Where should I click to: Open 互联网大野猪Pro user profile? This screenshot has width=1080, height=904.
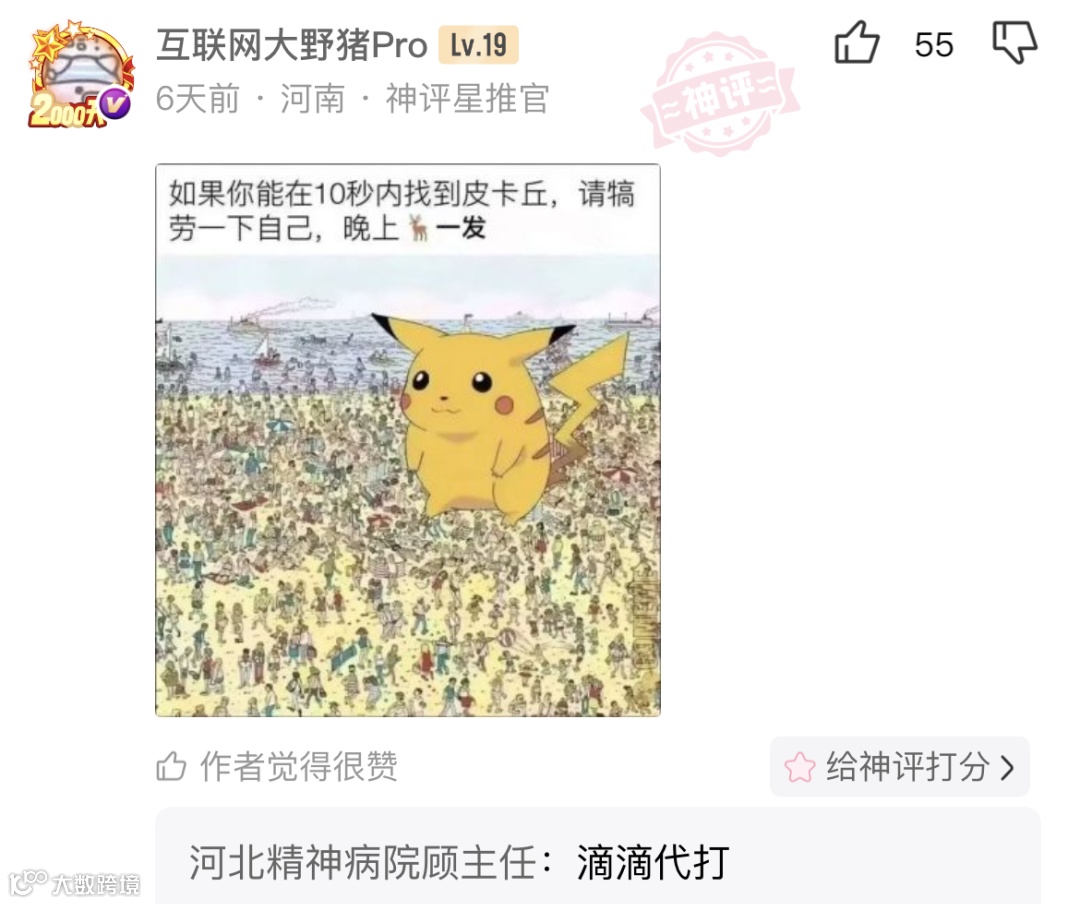(292, 45)
